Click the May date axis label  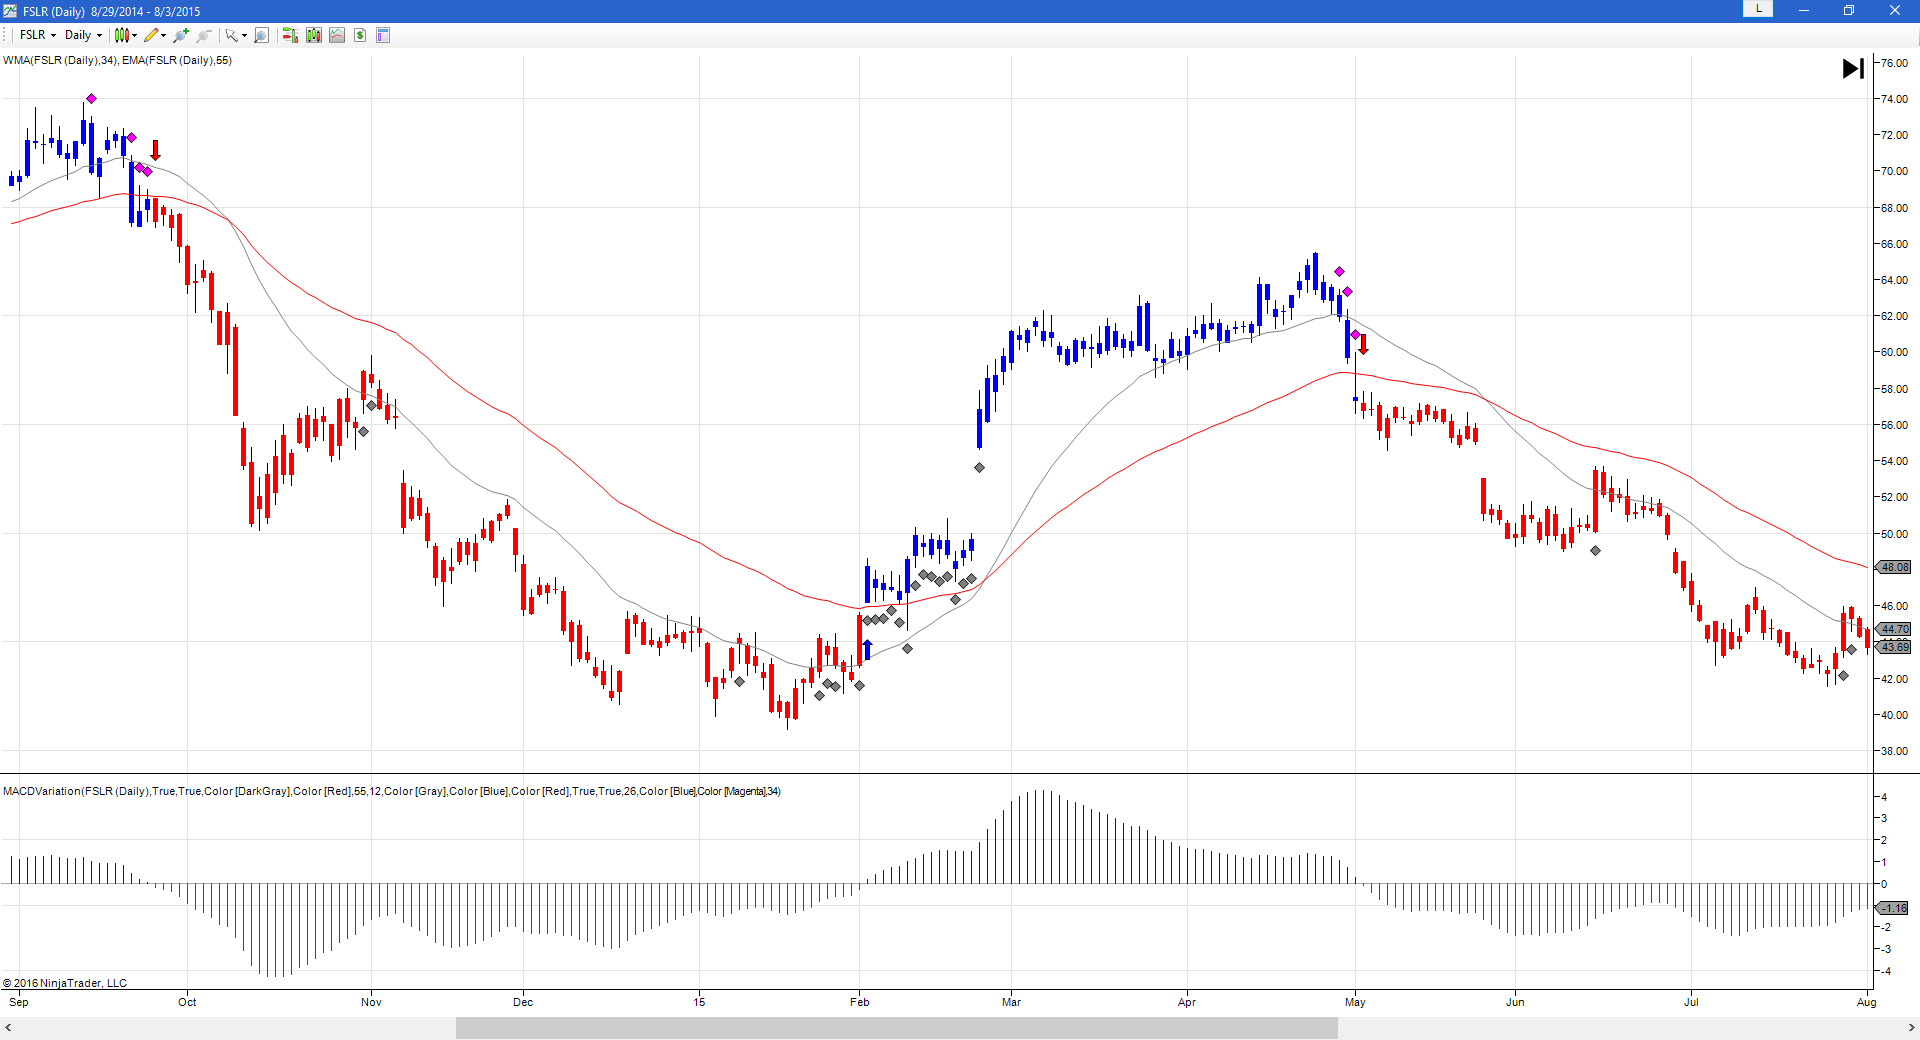pos(1355,1002)
